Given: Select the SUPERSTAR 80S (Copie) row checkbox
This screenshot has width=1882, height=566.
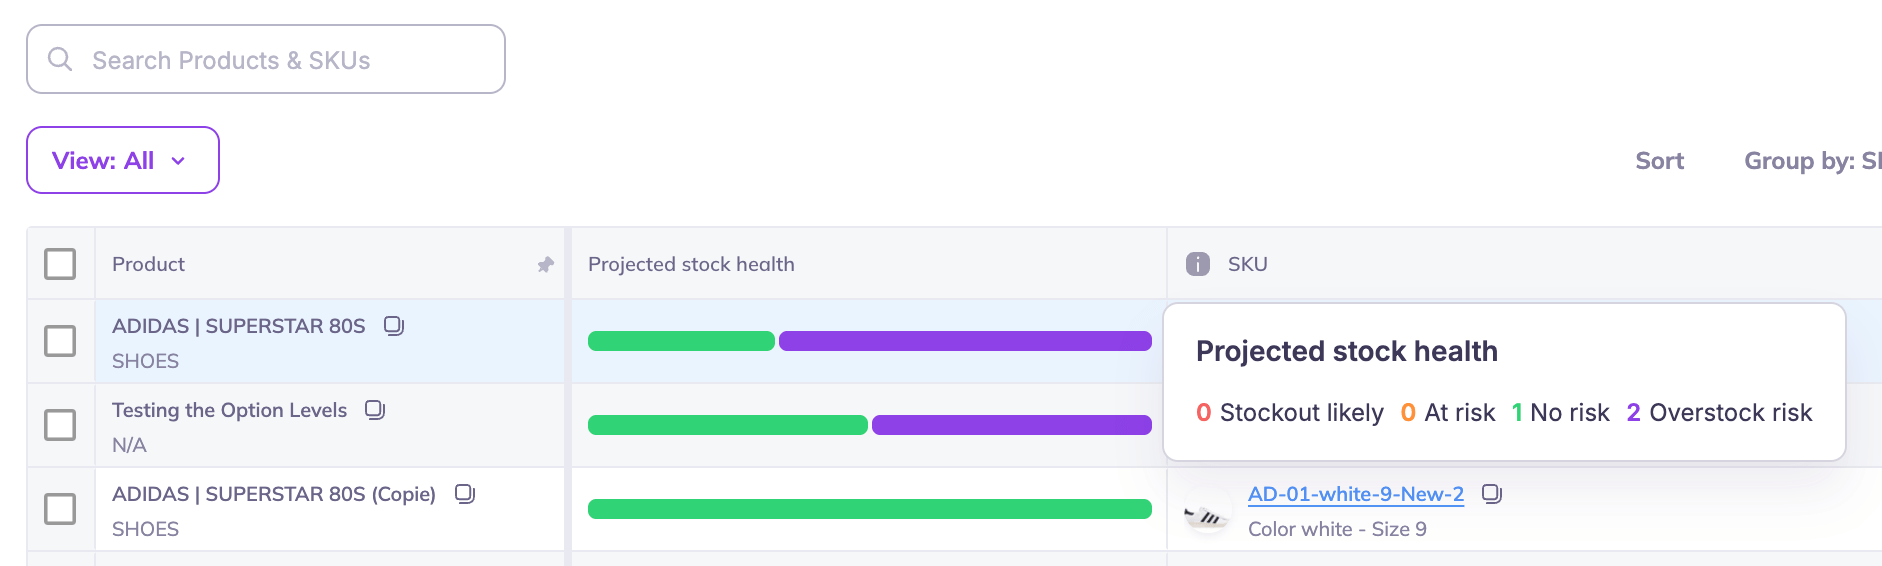Looking at the screenshot, I should (60, 509).
